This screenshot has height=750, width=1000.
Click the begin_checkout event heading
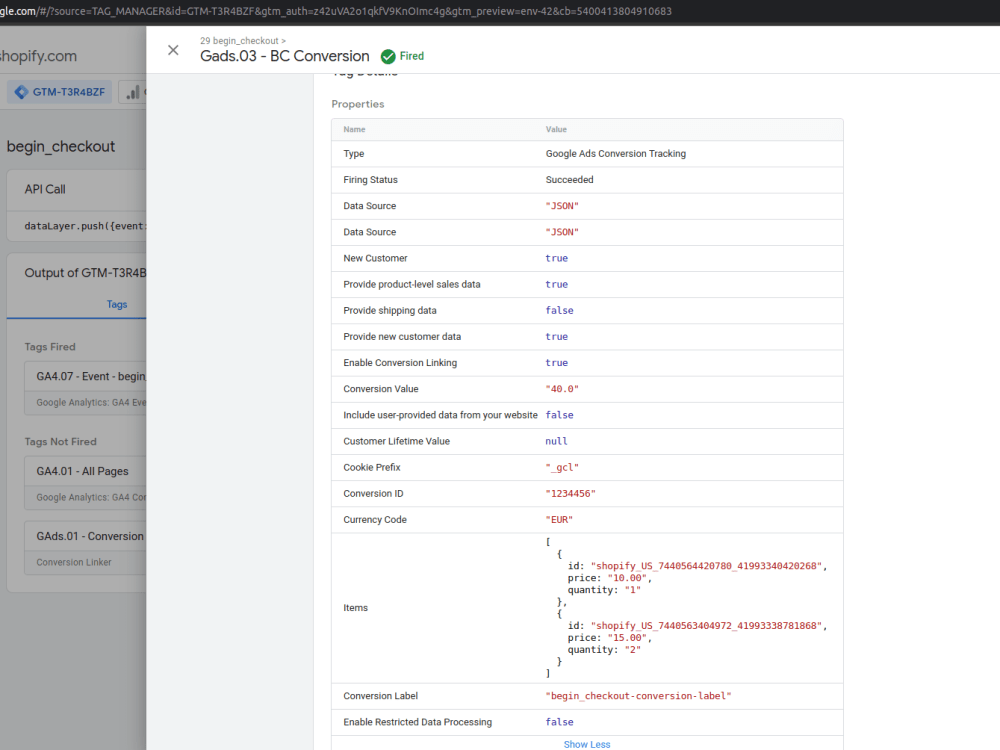(x=61, y=147)
